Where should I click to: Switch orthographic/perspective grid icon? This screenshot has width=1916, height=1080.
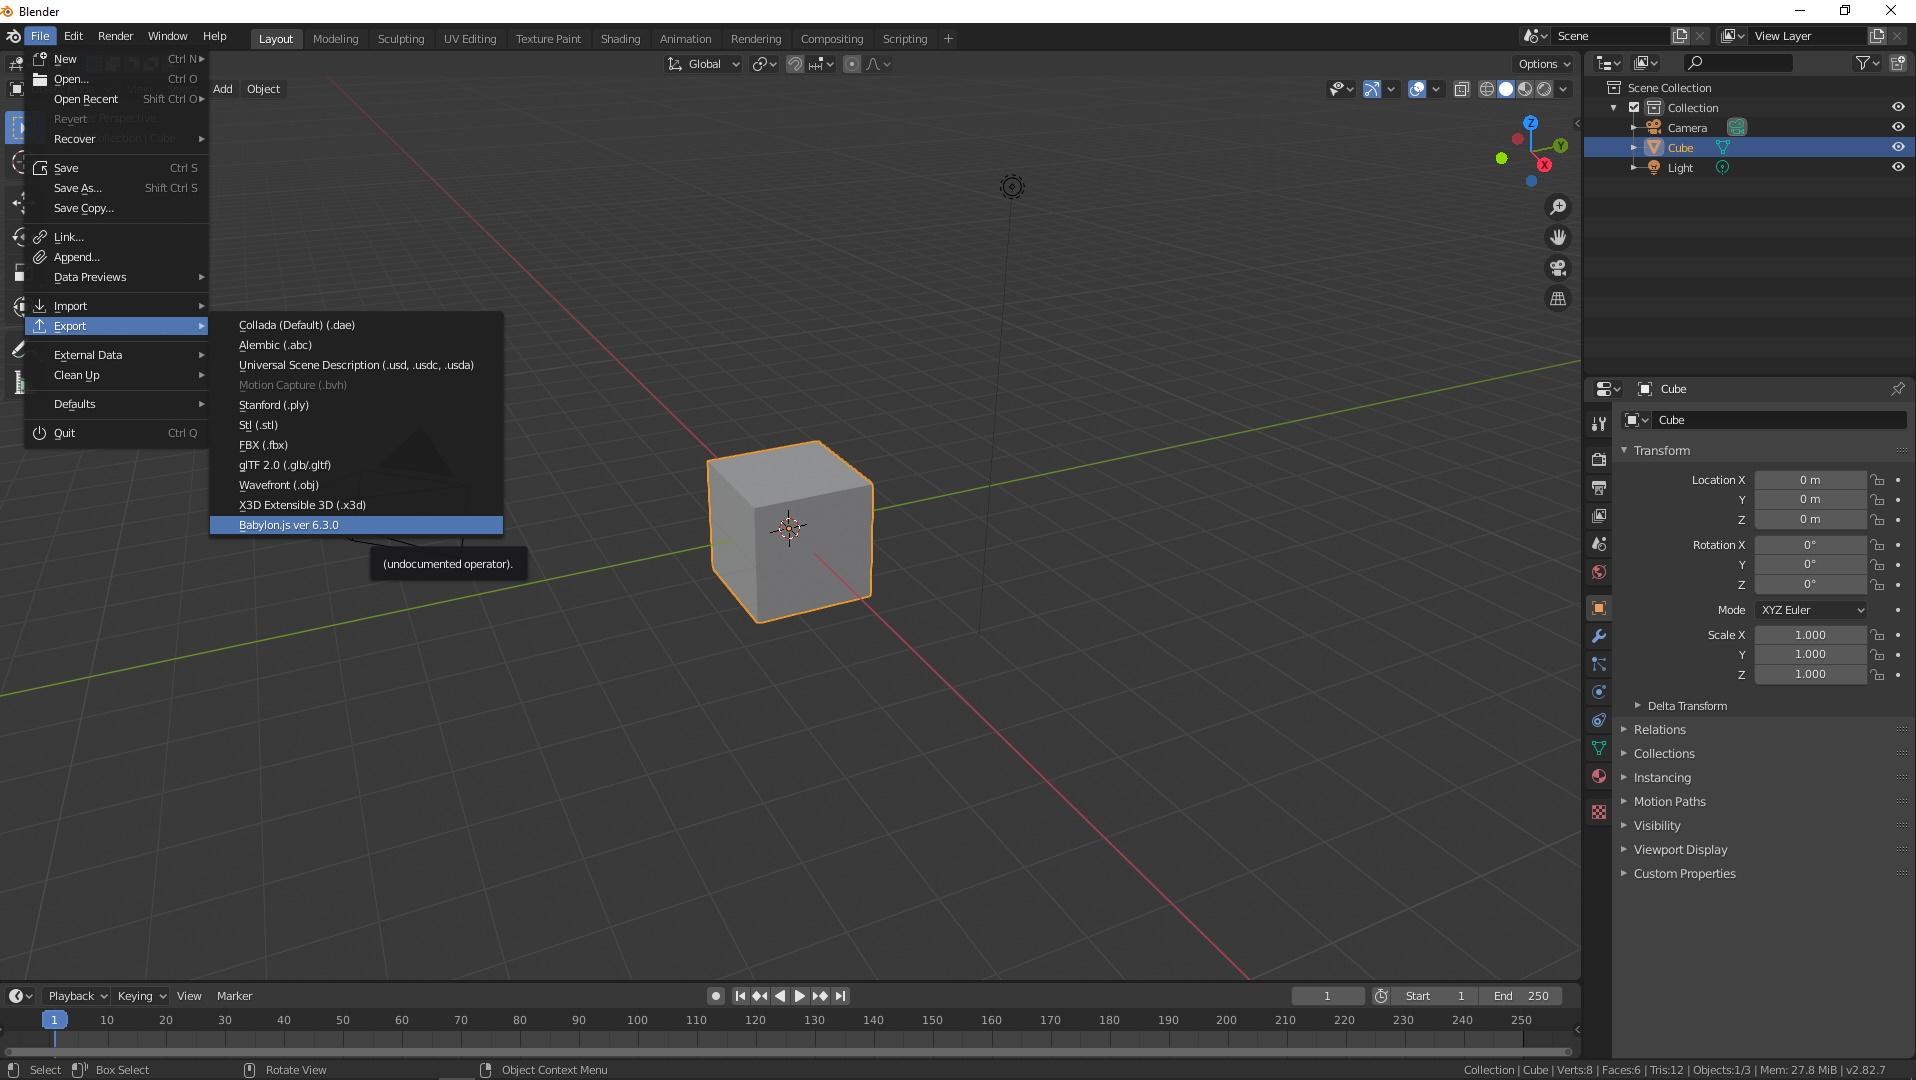coord(1558,299)
